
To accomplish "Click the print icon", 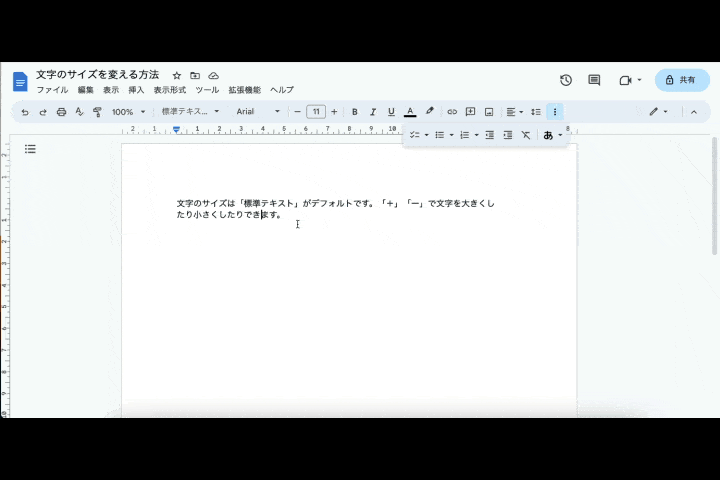I will [x=61, y=112].
